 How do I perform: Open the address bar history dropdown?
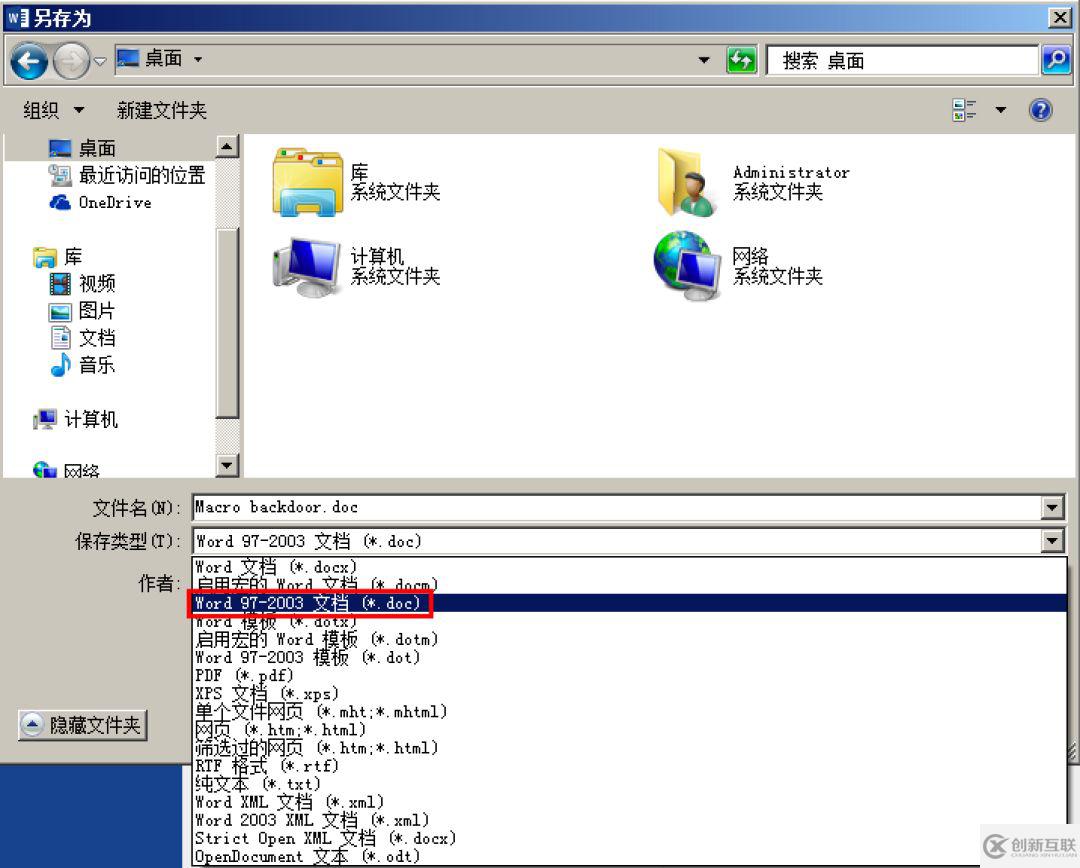coord(704,61)
